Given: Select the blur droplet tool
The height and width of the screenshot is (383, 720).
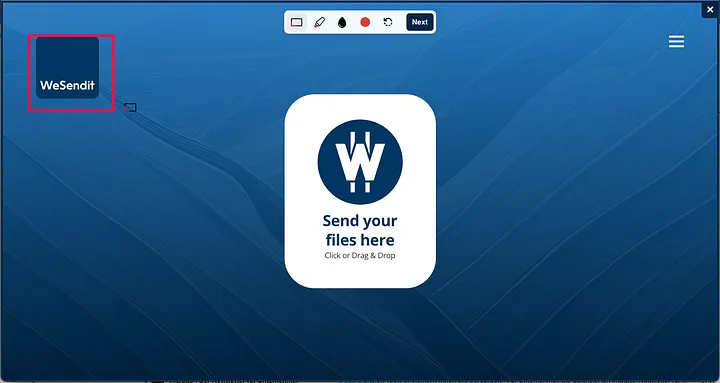Looking at the screenshot, I should tap(342, 22).
